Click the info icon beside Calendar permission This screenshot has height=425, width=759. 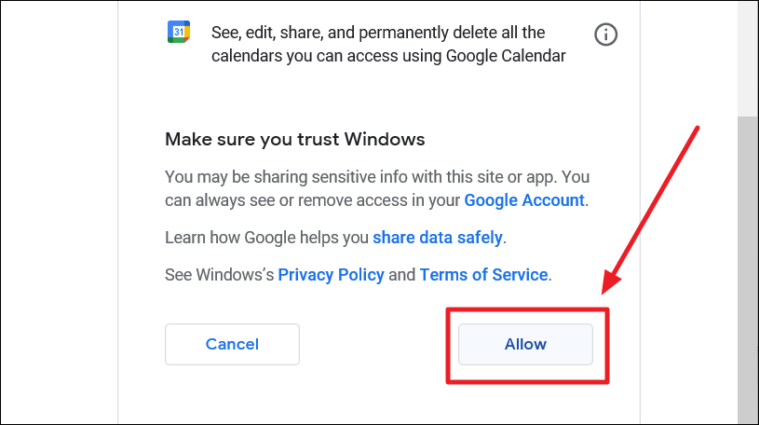coord(606,34)
